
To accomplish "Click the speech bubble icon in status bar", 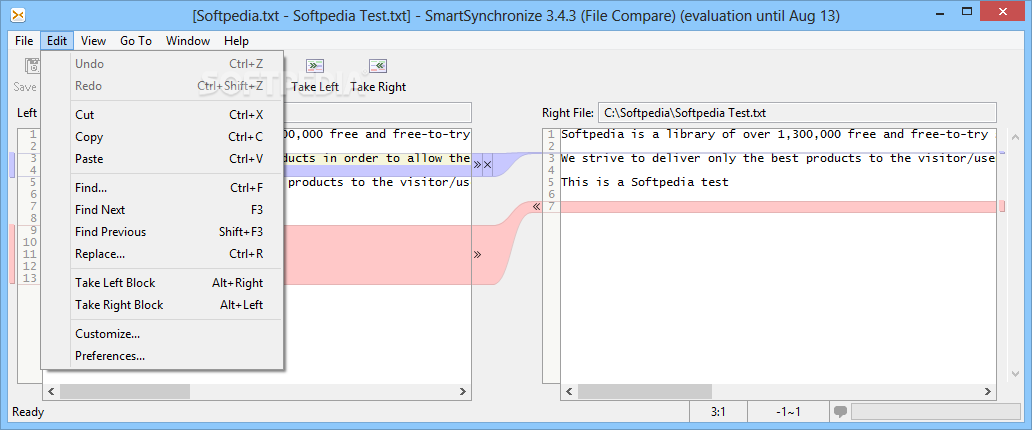I will coord(840,412).
